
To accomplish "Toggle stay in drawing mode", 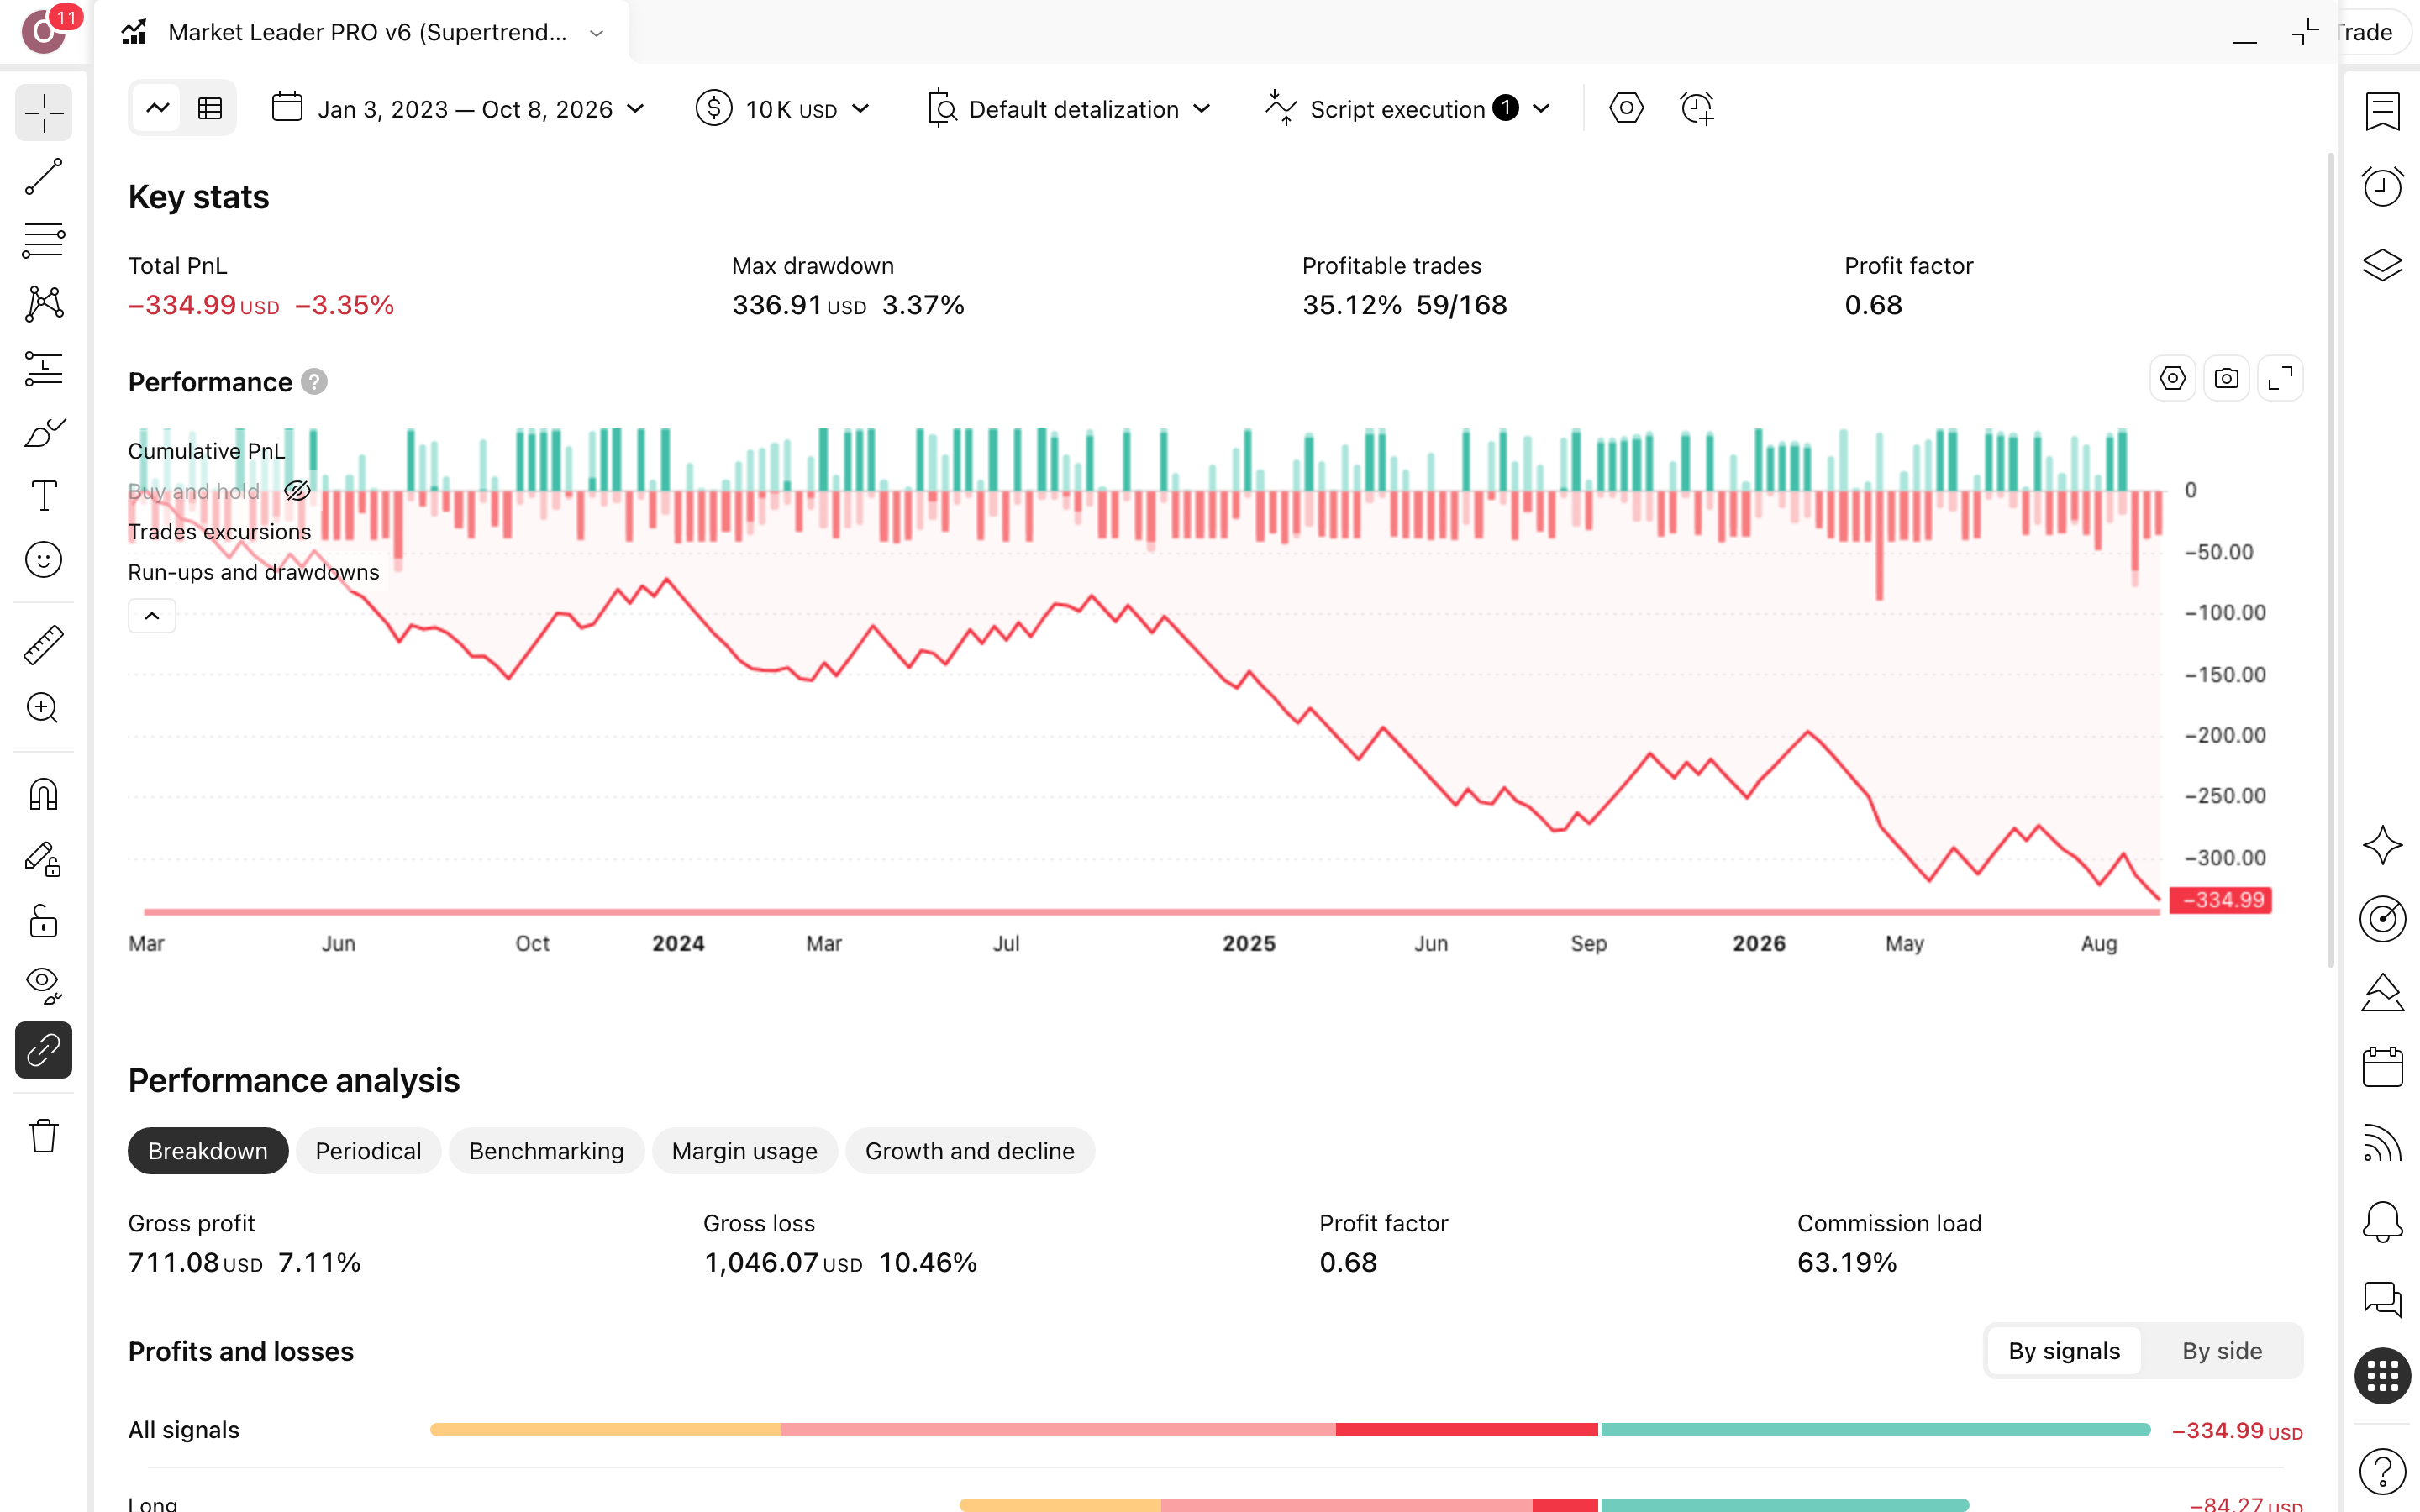I will coord(43,859).
